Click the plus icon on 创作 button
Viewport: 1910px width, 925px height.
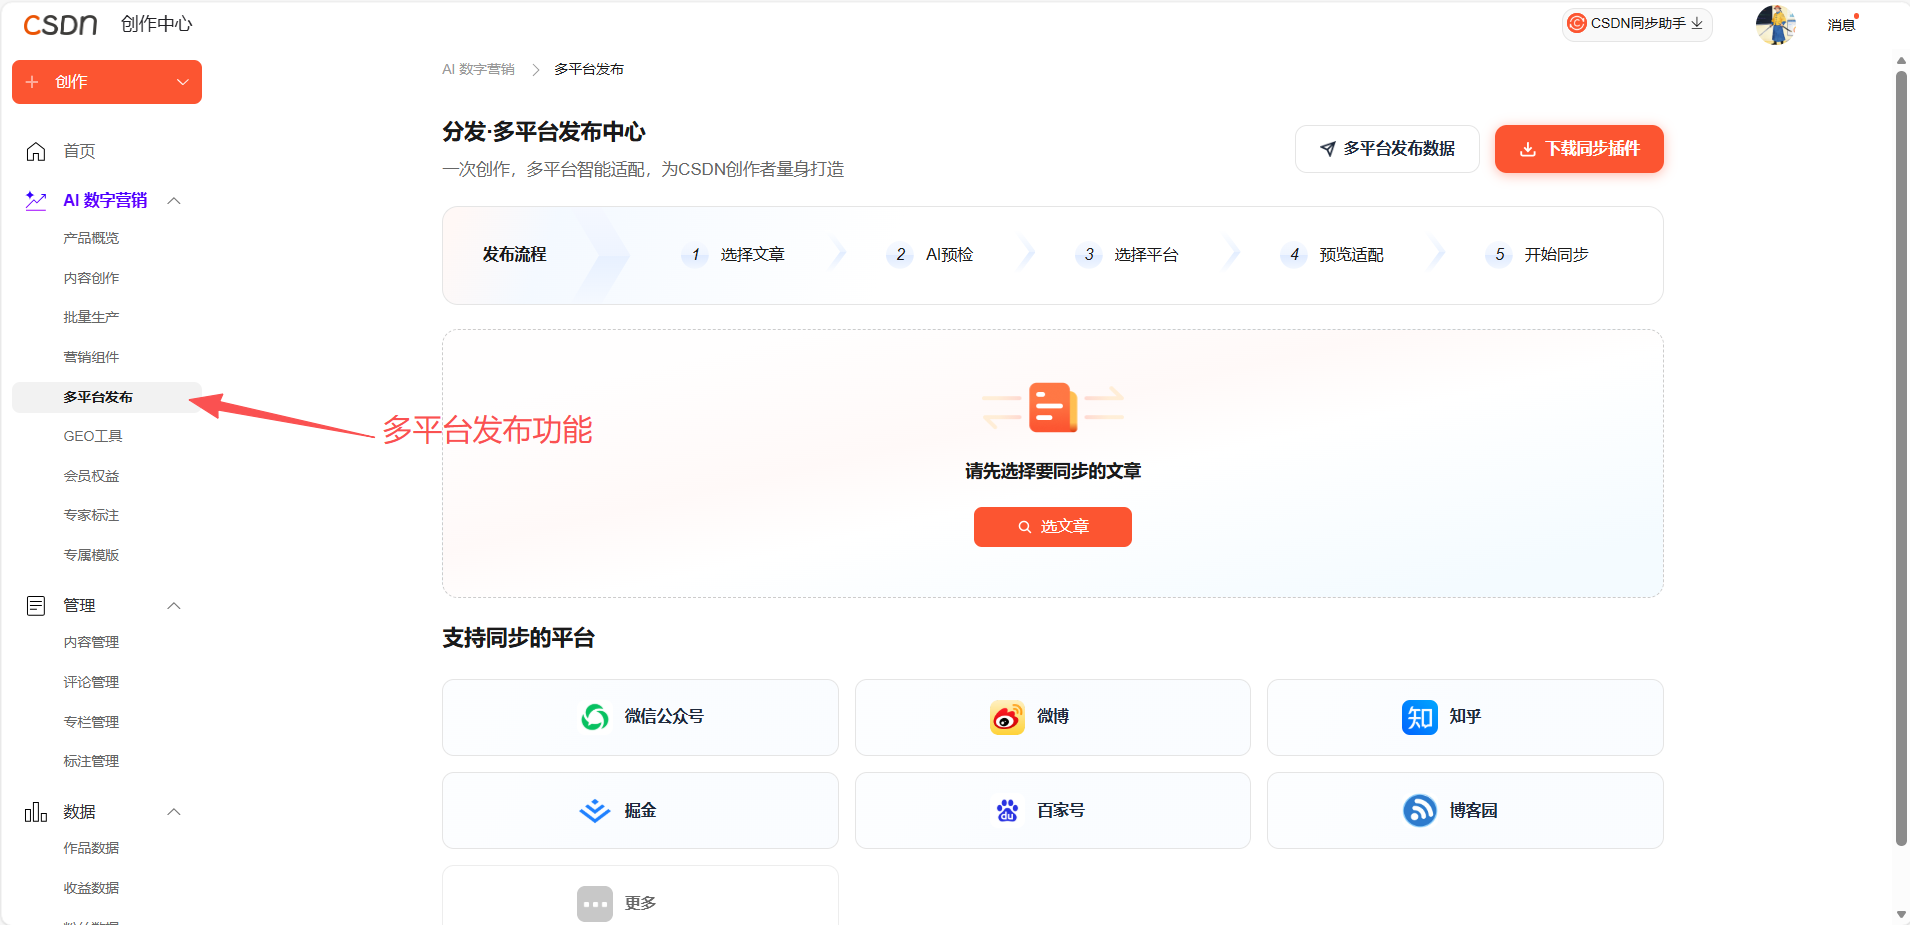tap(32, 82)
